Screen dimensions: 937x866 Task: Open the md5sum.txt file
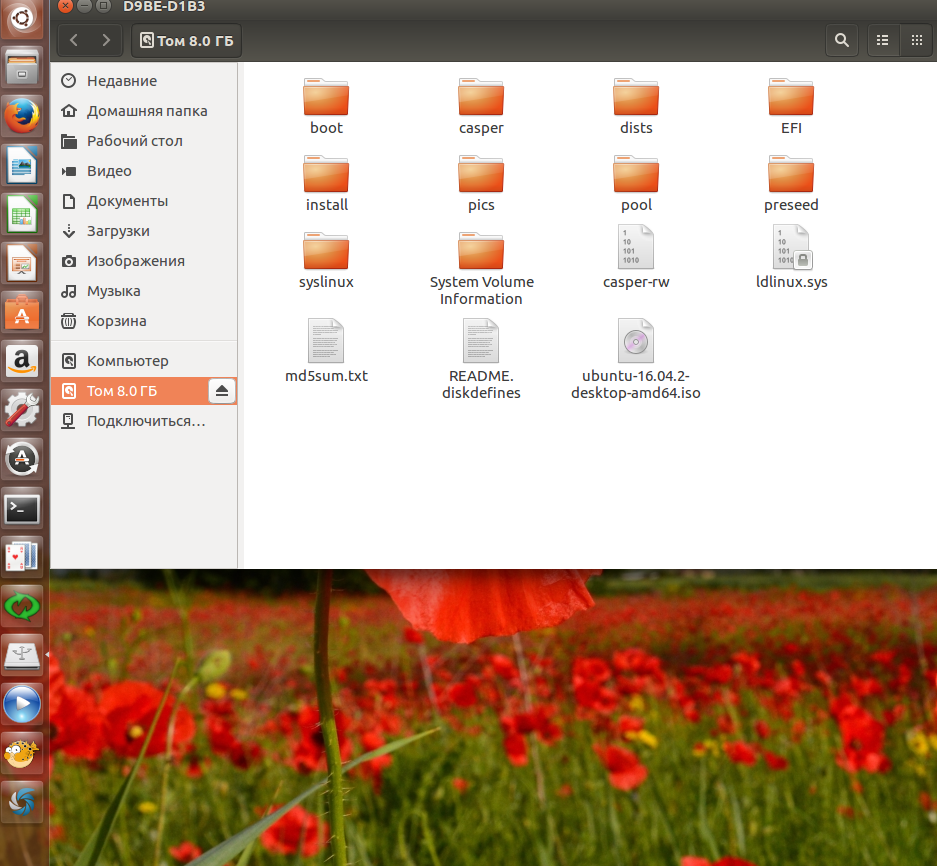click(326, 342)
